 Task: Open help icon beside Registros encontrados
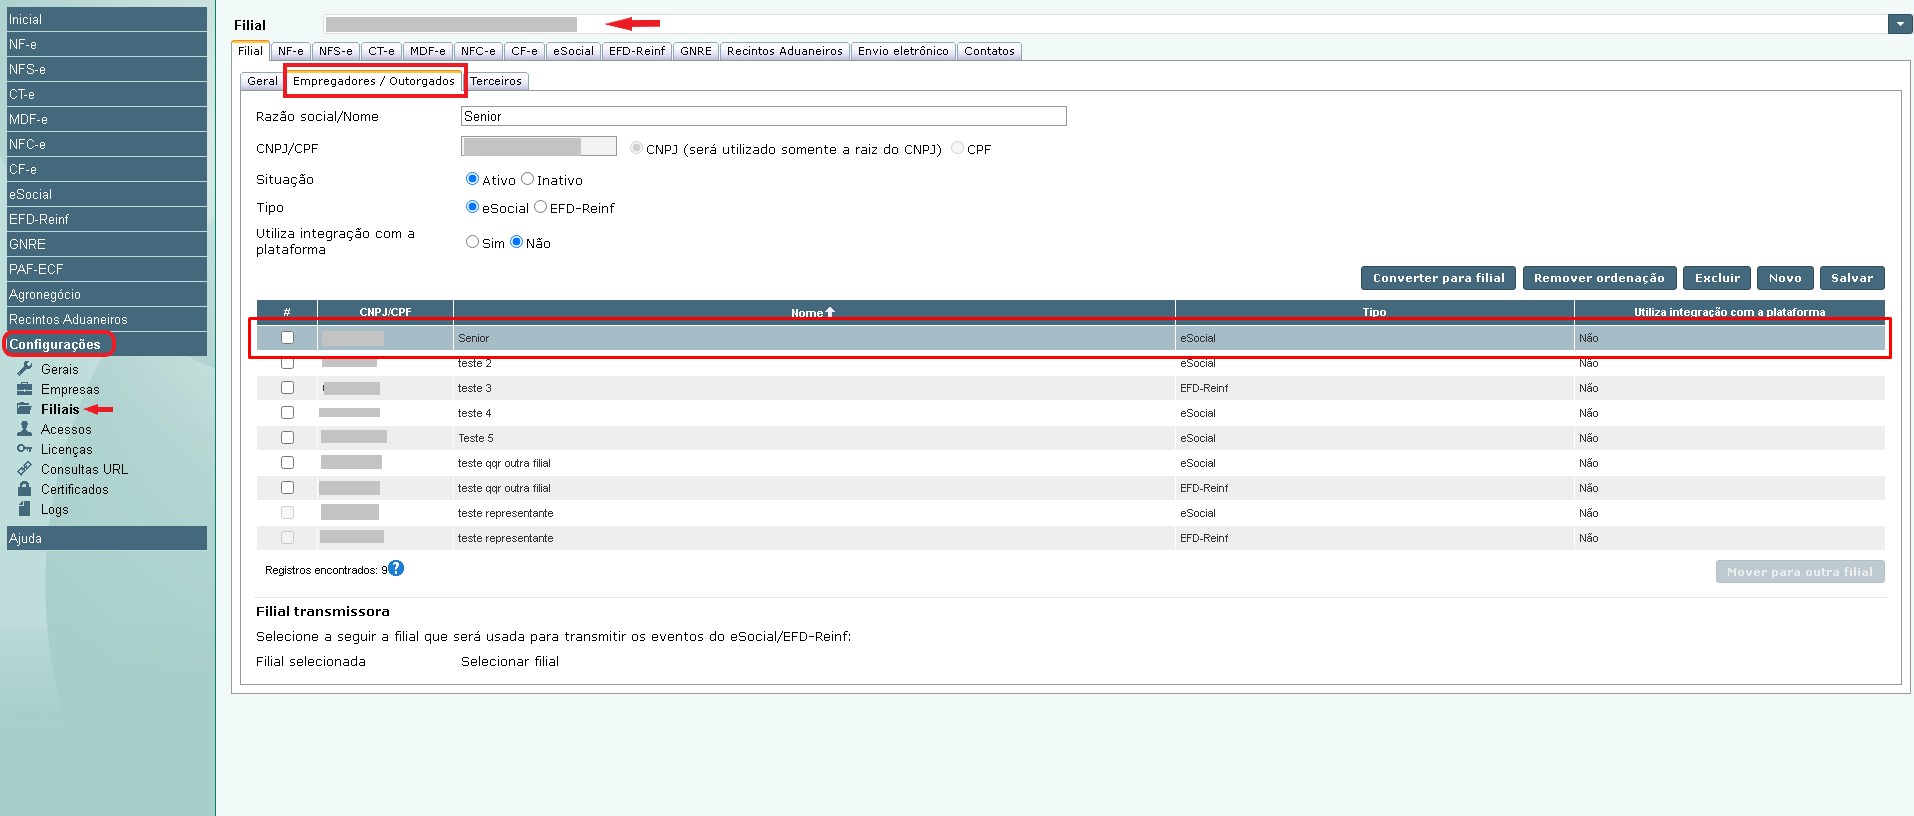click(396, 568)
